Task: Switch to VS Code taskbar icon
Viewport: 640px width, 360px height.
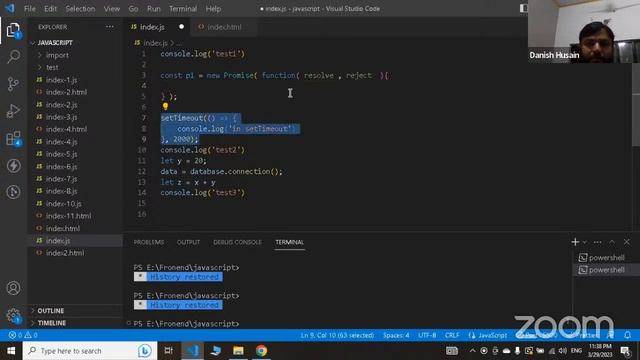Action: click(x=192, y=351)
